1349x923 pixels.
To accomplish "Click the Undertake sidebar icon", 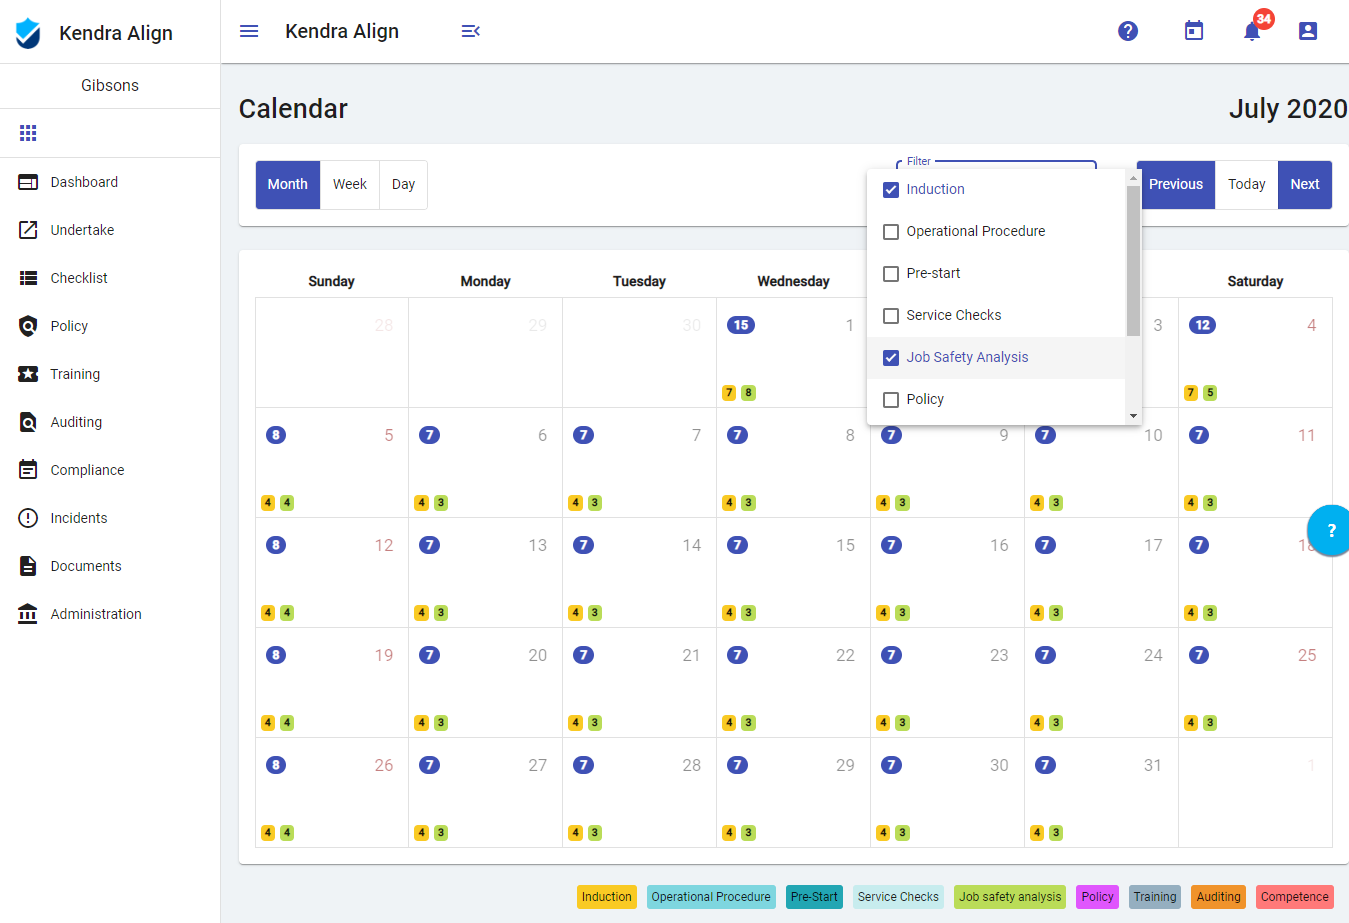I will 28,230.
